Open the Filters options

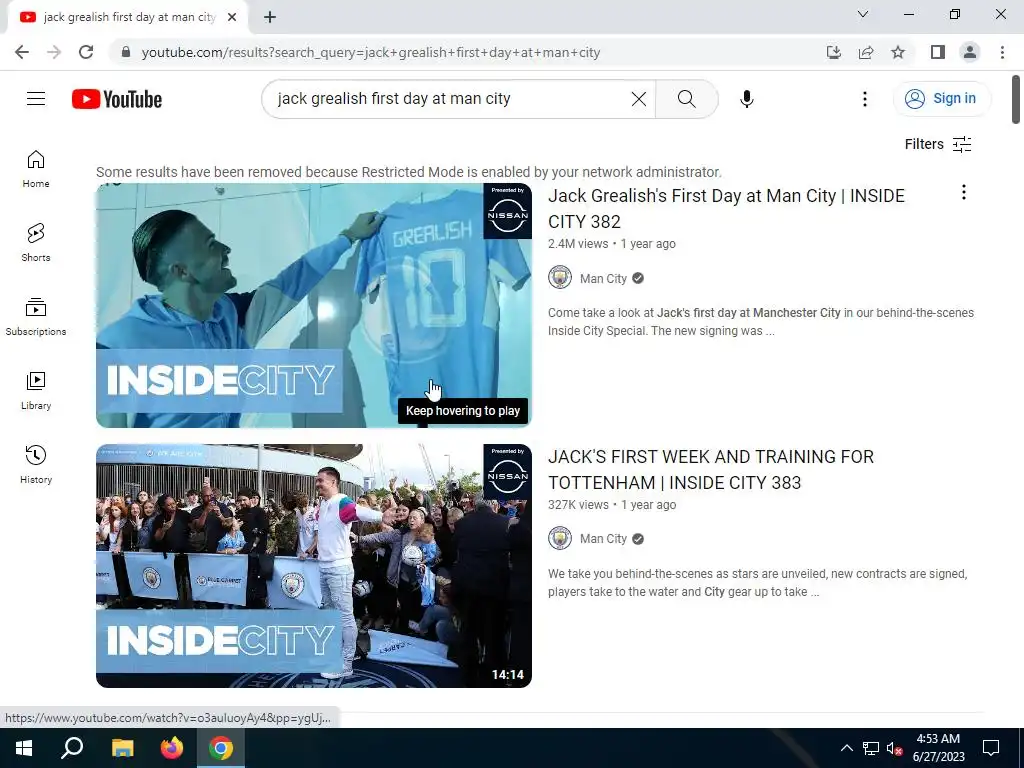tap(938, 144)
